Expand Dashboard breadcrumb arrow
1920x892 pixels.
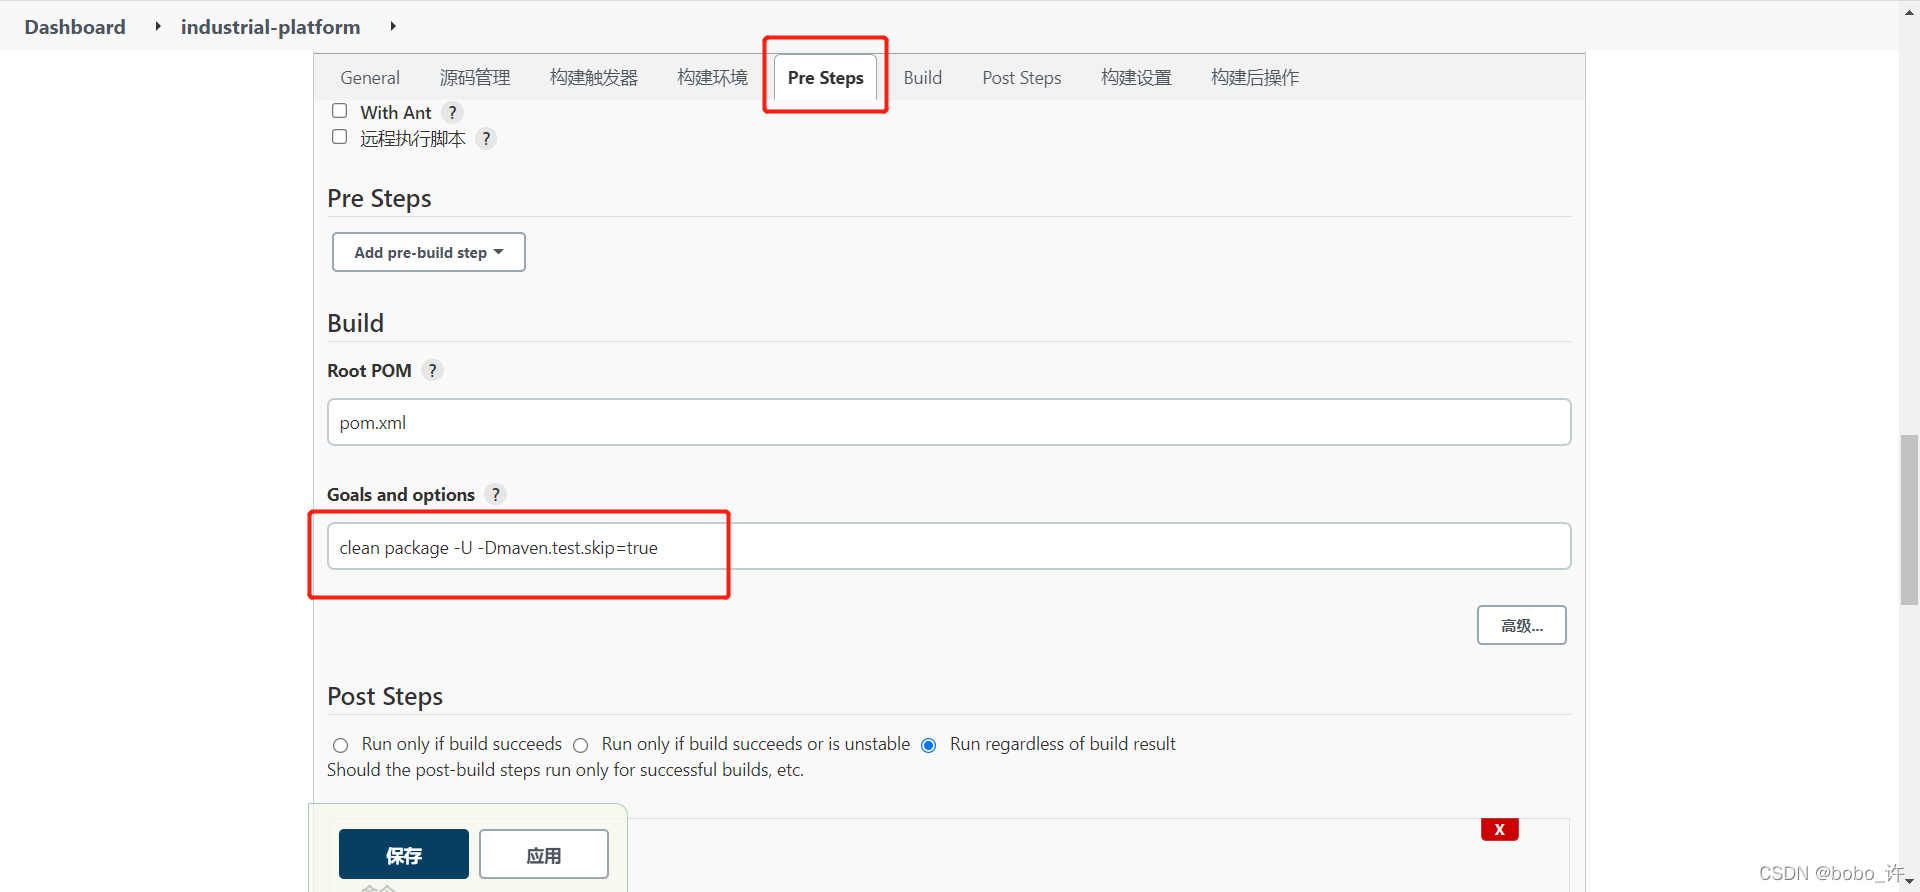click(x=157, y=26)
